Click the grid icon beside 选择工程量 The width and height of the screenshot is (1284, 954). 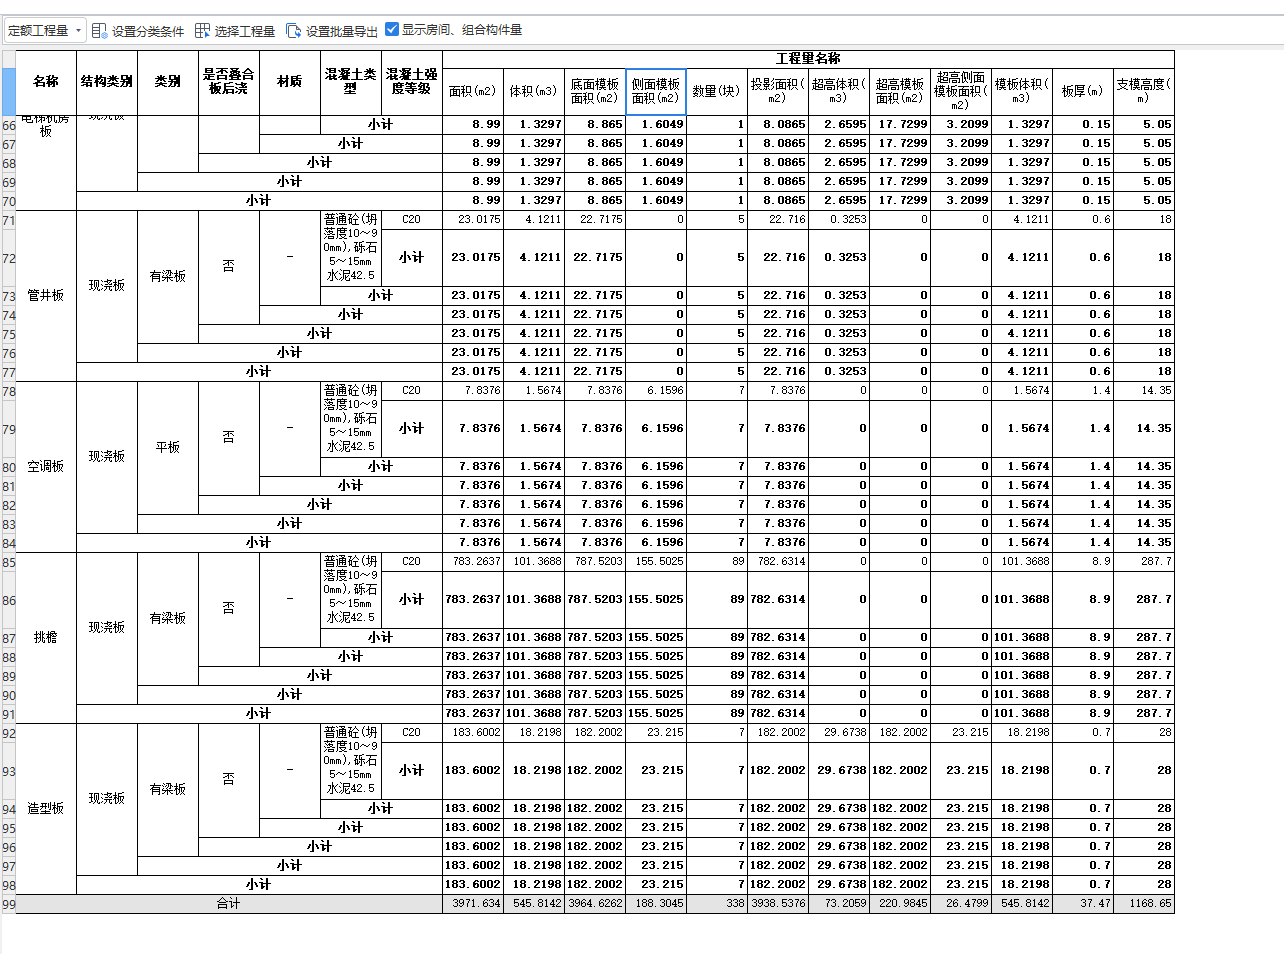click(204, 29)
